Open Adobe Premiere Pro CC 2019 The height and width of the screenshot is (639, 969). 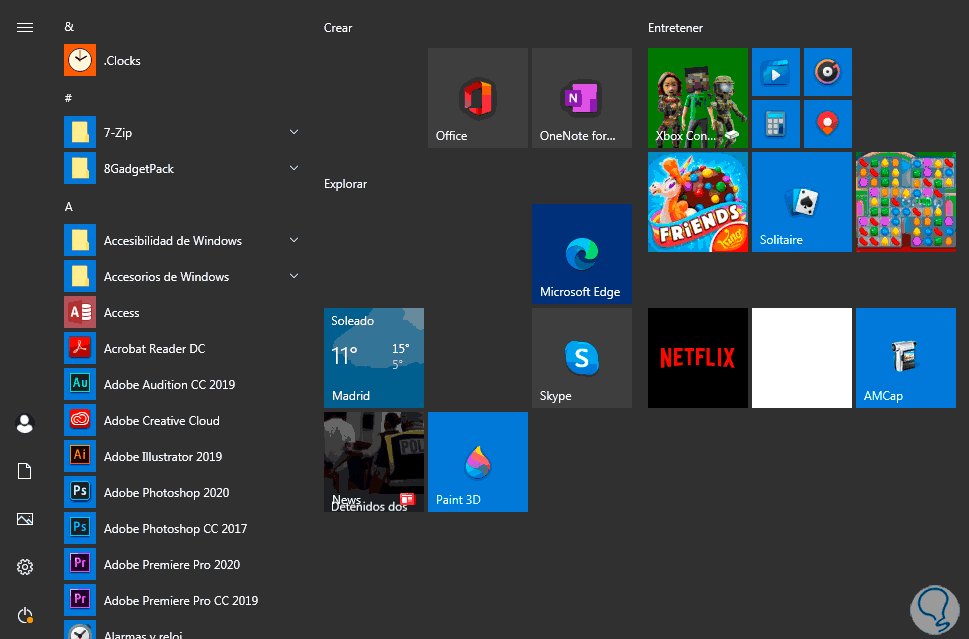pyautogui.click(x=182, y=601)
